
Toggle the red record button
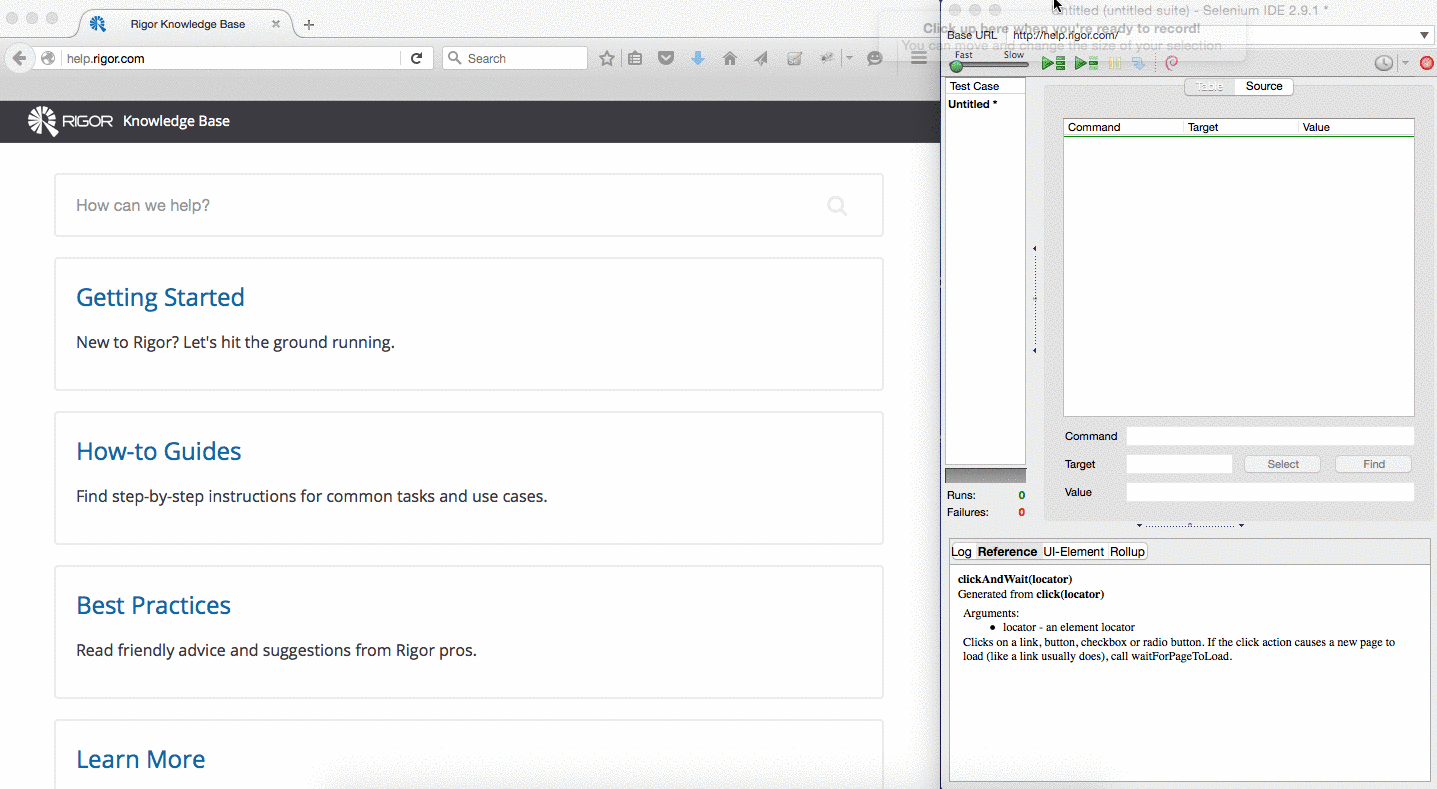tap(1427, 63)
